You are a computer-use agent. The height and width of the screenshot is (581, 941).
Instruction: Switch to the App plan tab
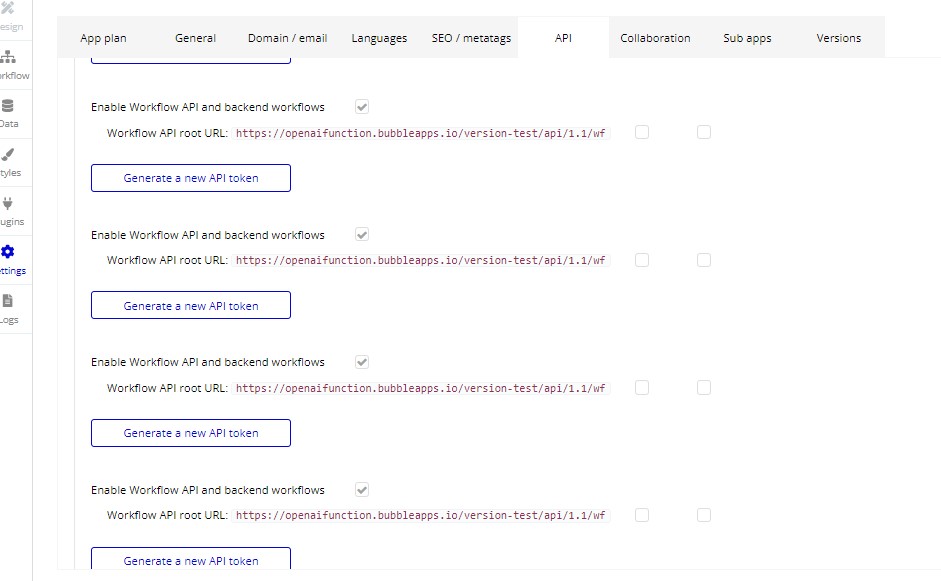click(x=103, y=38)
